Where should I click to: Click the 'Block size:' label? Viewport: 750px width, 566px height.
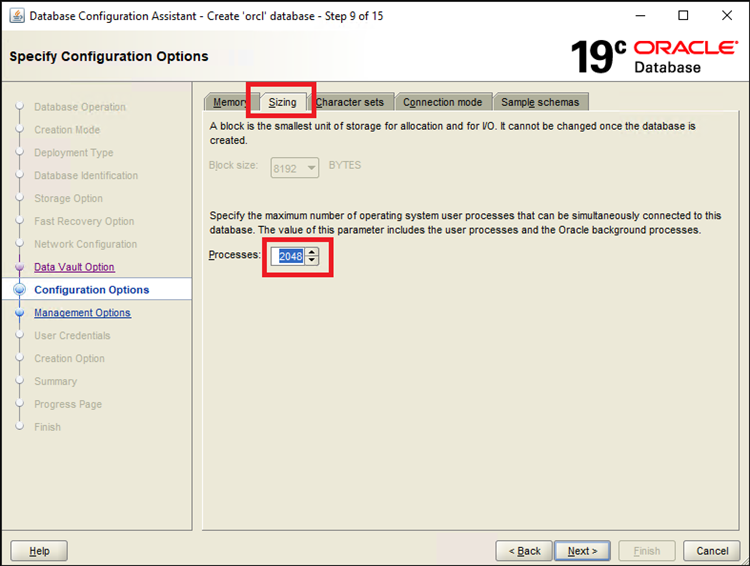coord(233,165)
